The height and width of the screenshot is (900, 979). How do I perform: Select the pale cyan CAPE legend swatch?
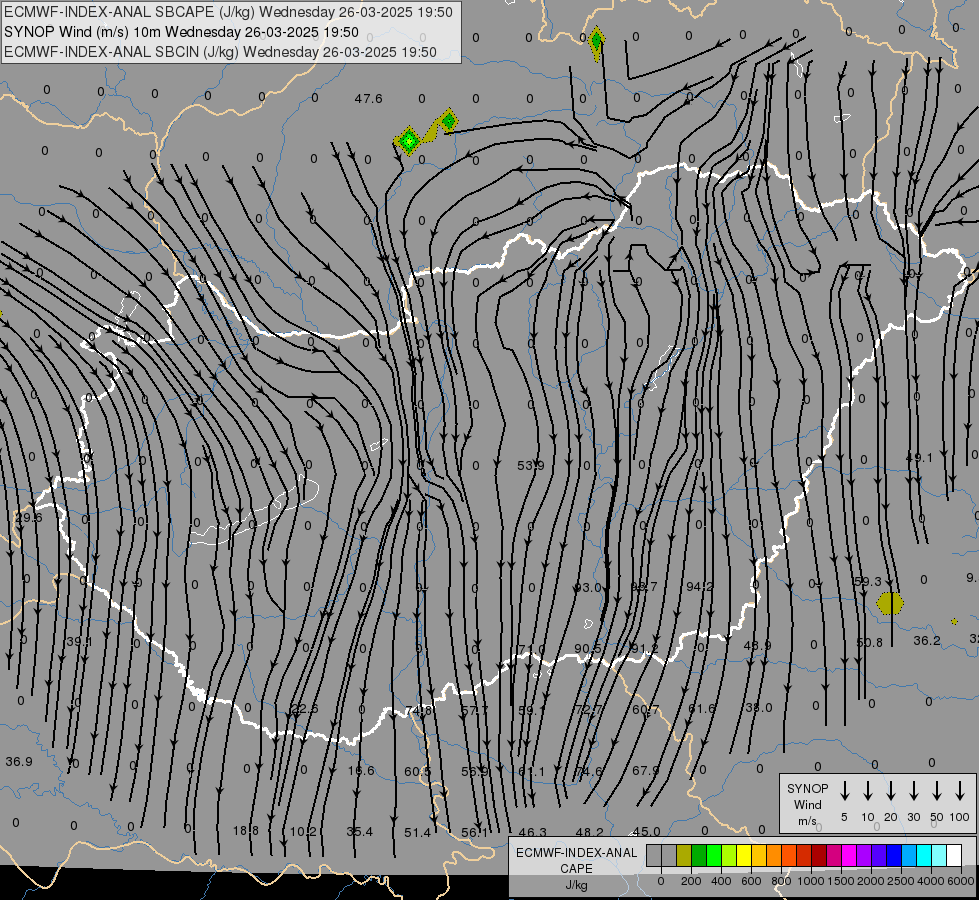tap(938, 855)
